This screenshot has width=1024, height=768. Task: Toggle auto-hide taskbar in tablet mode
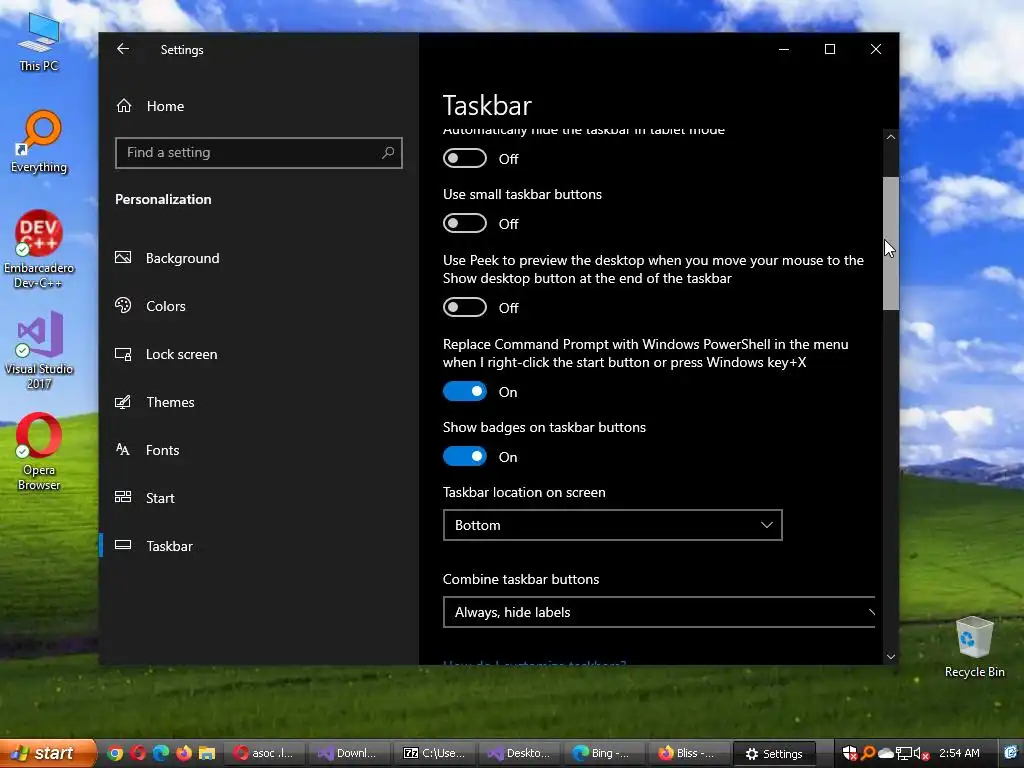click(x=465, y=158)
